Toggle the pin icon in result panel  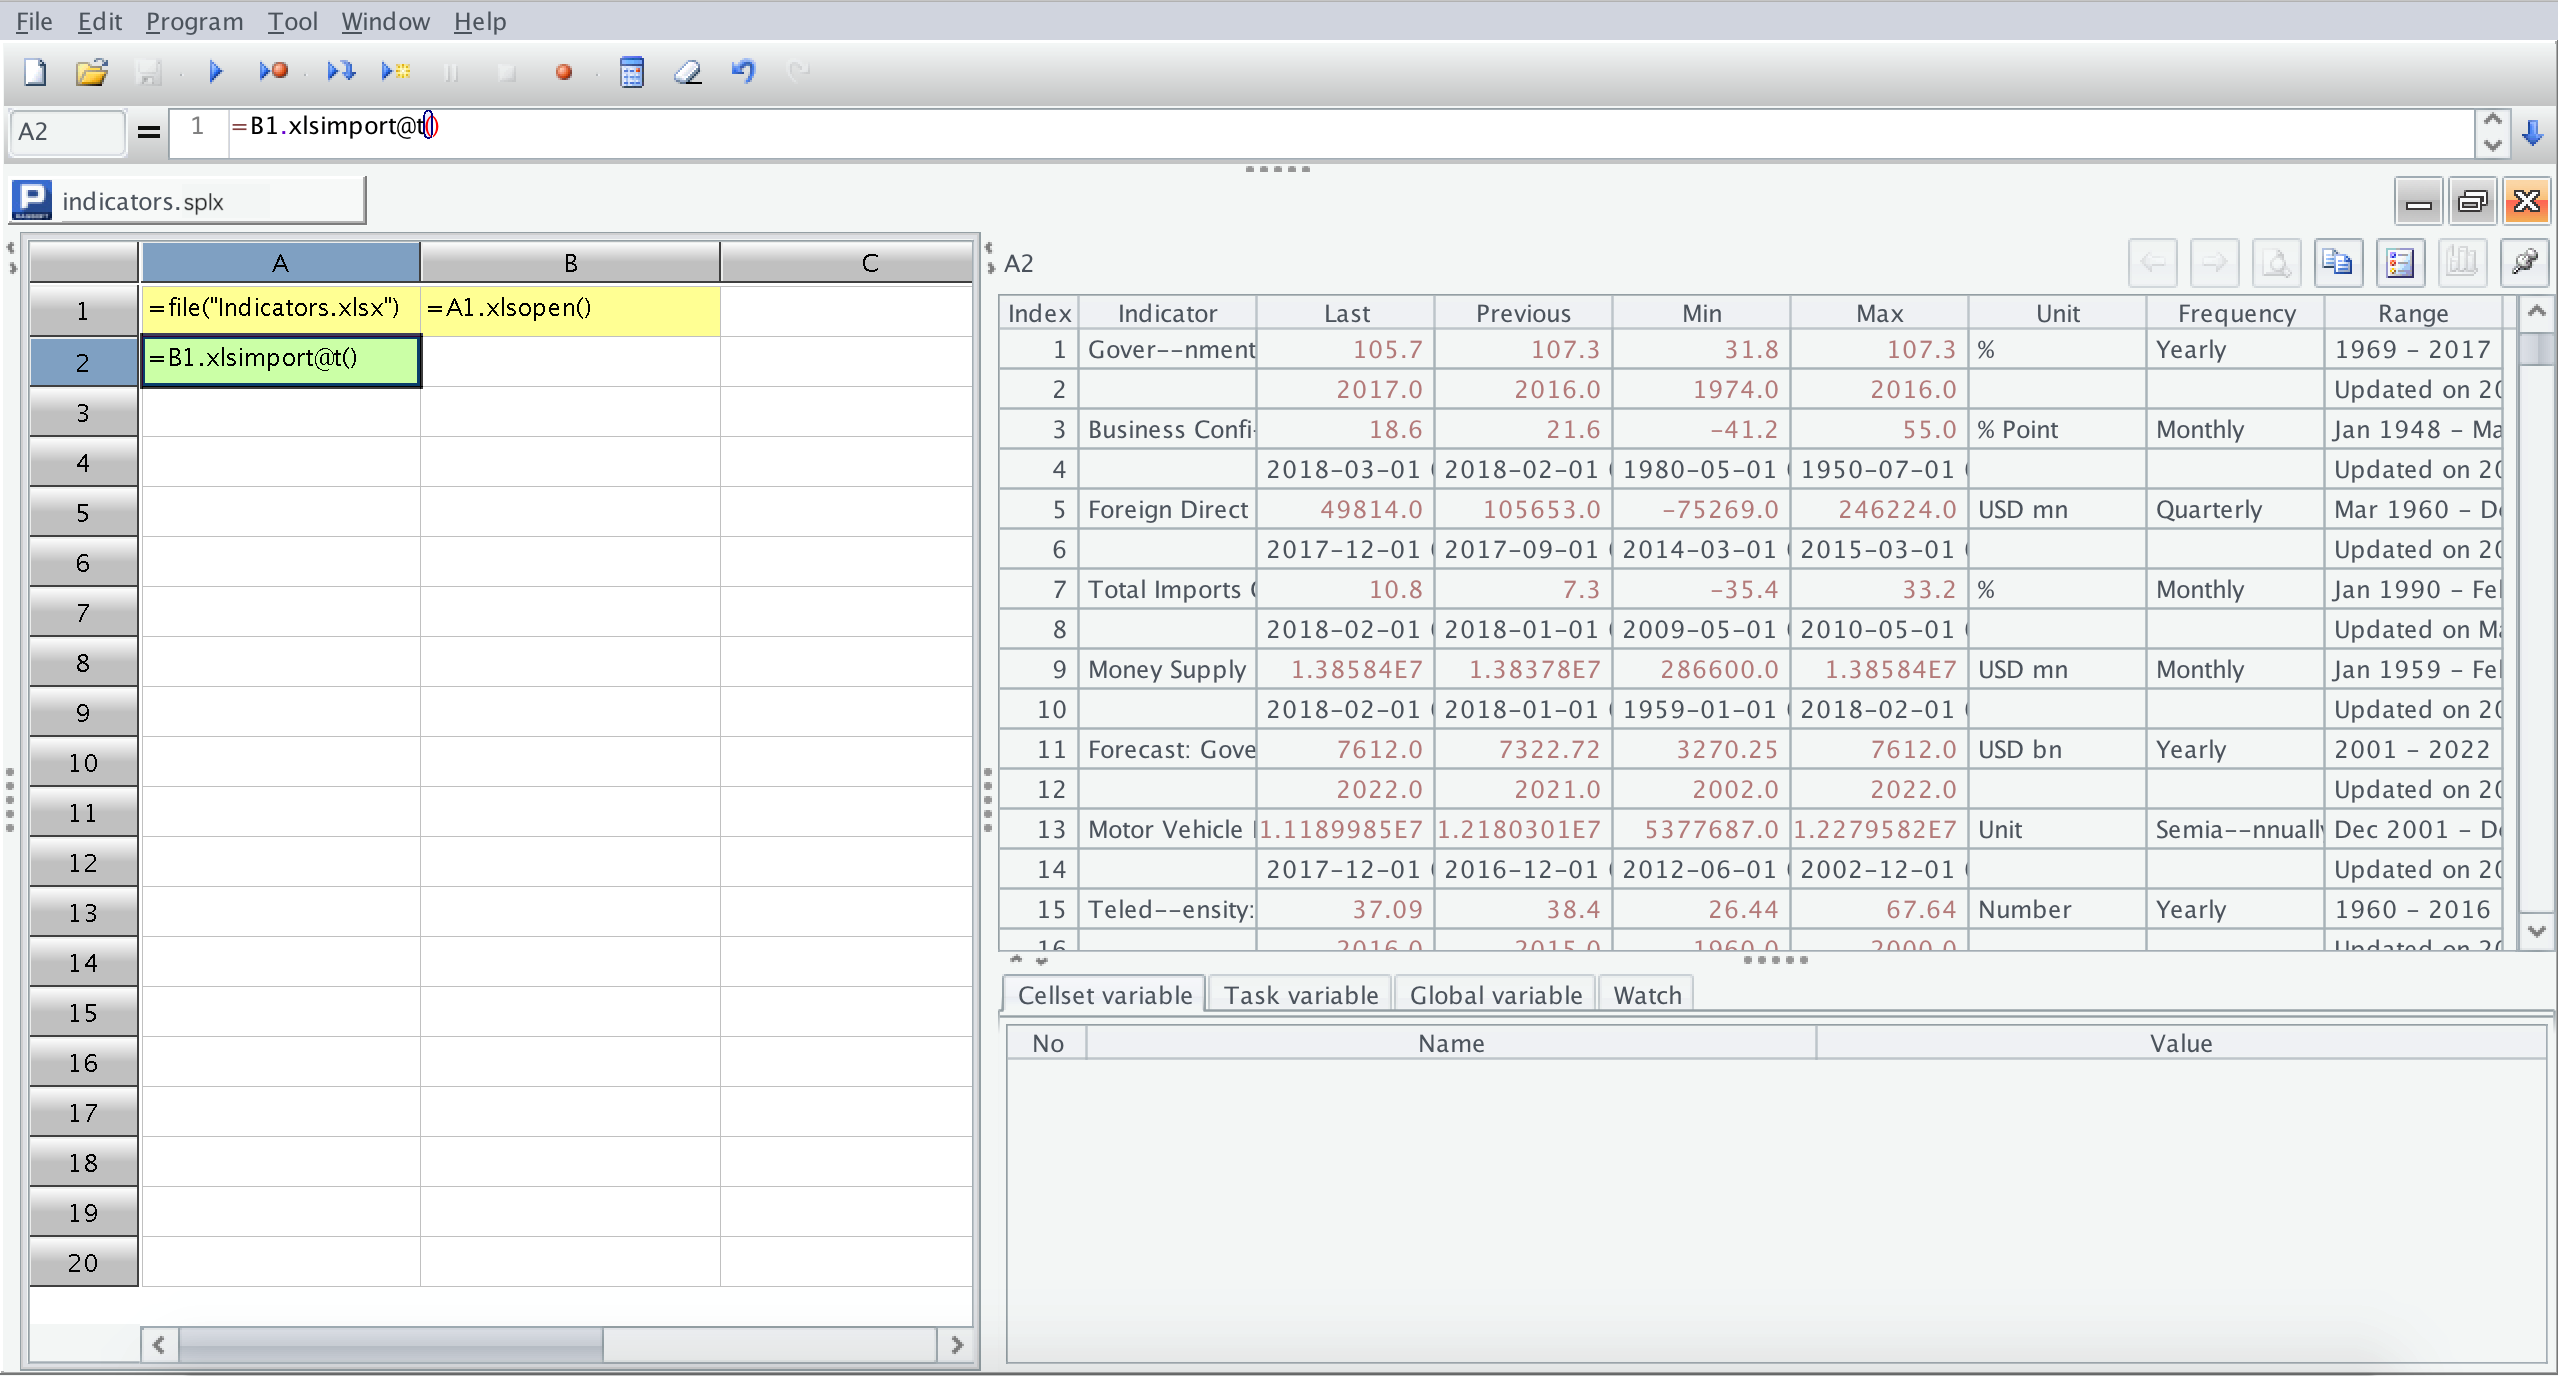pos(2524,263)
